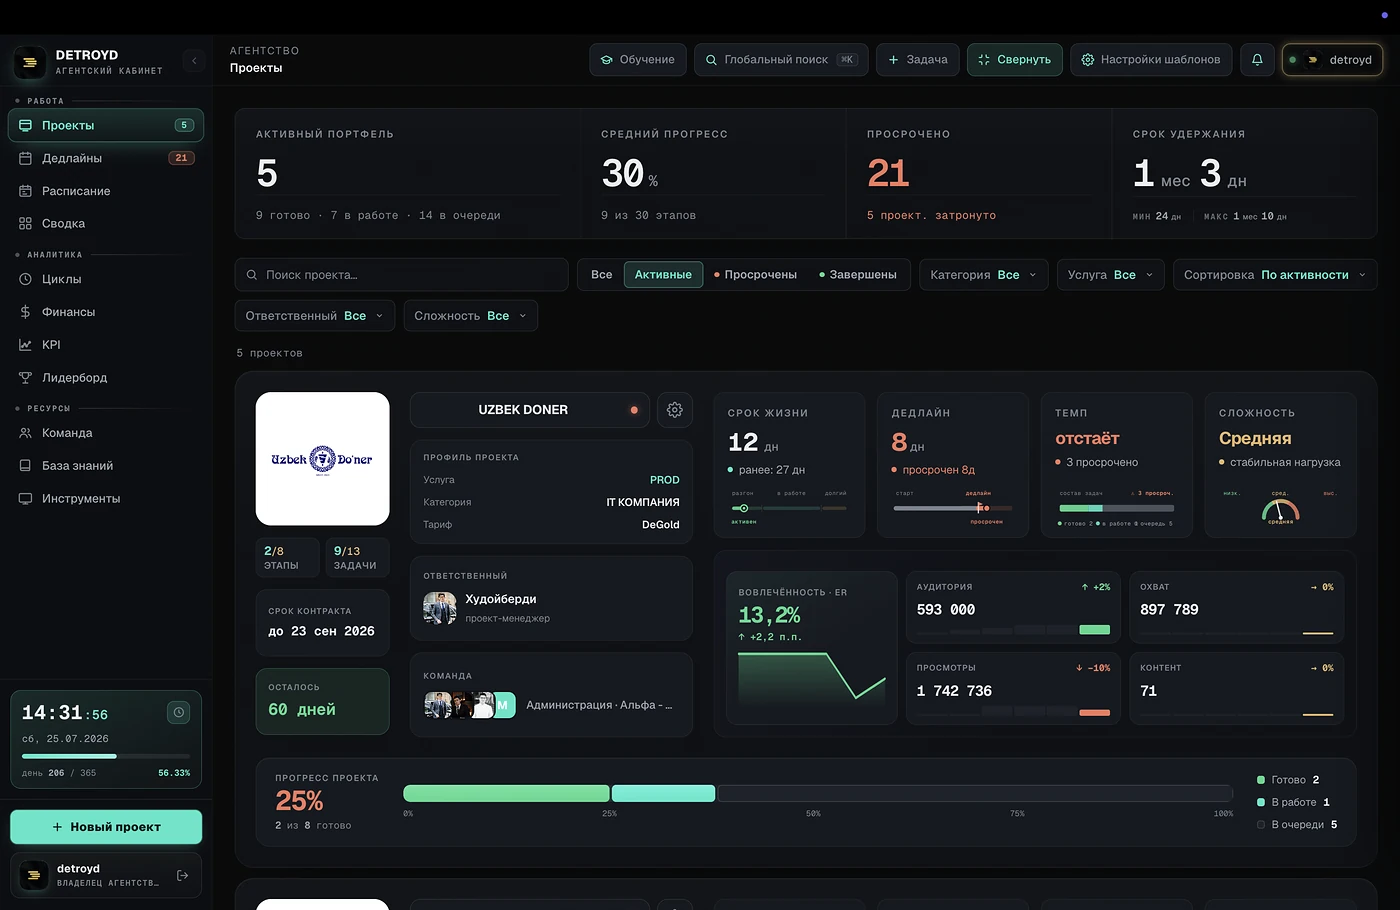Select the Активные filter
Image resolution: width=1400 pixels, height=910 pixels.
(x=663, y=275)
